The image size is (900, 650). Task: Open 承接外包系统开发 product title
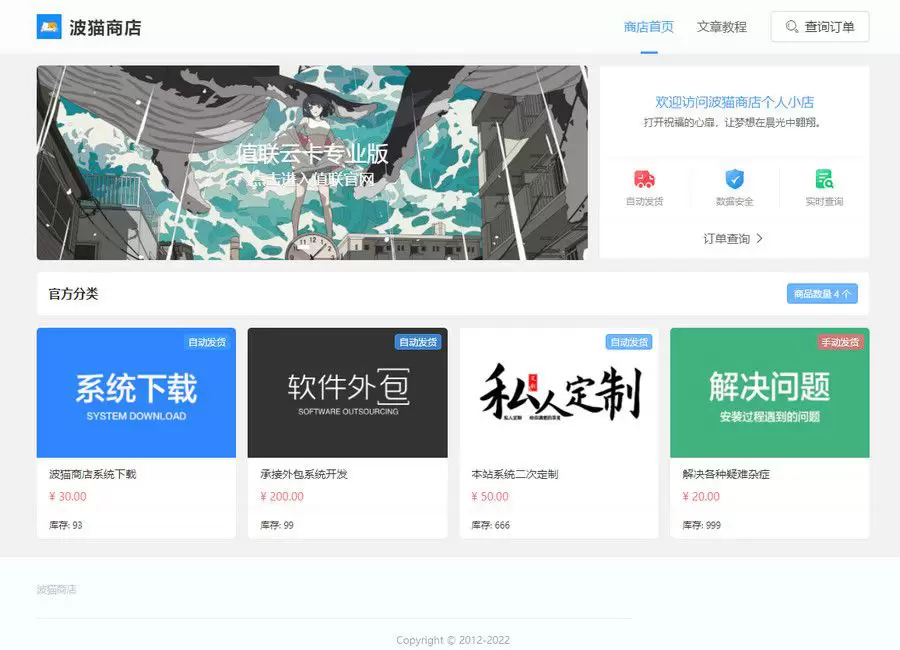click(x=304, y=474)
